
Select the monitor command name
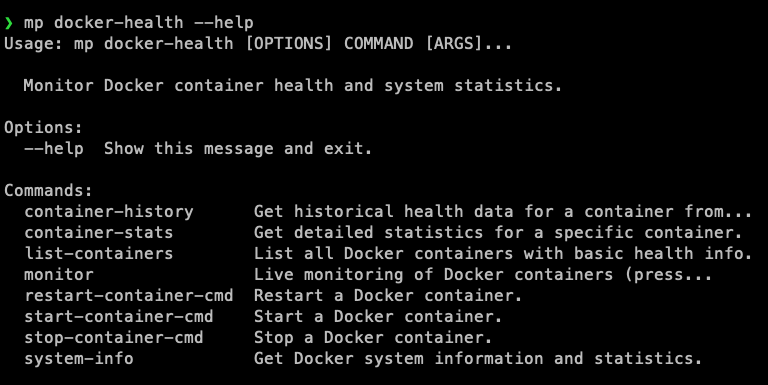pos(59,274)
